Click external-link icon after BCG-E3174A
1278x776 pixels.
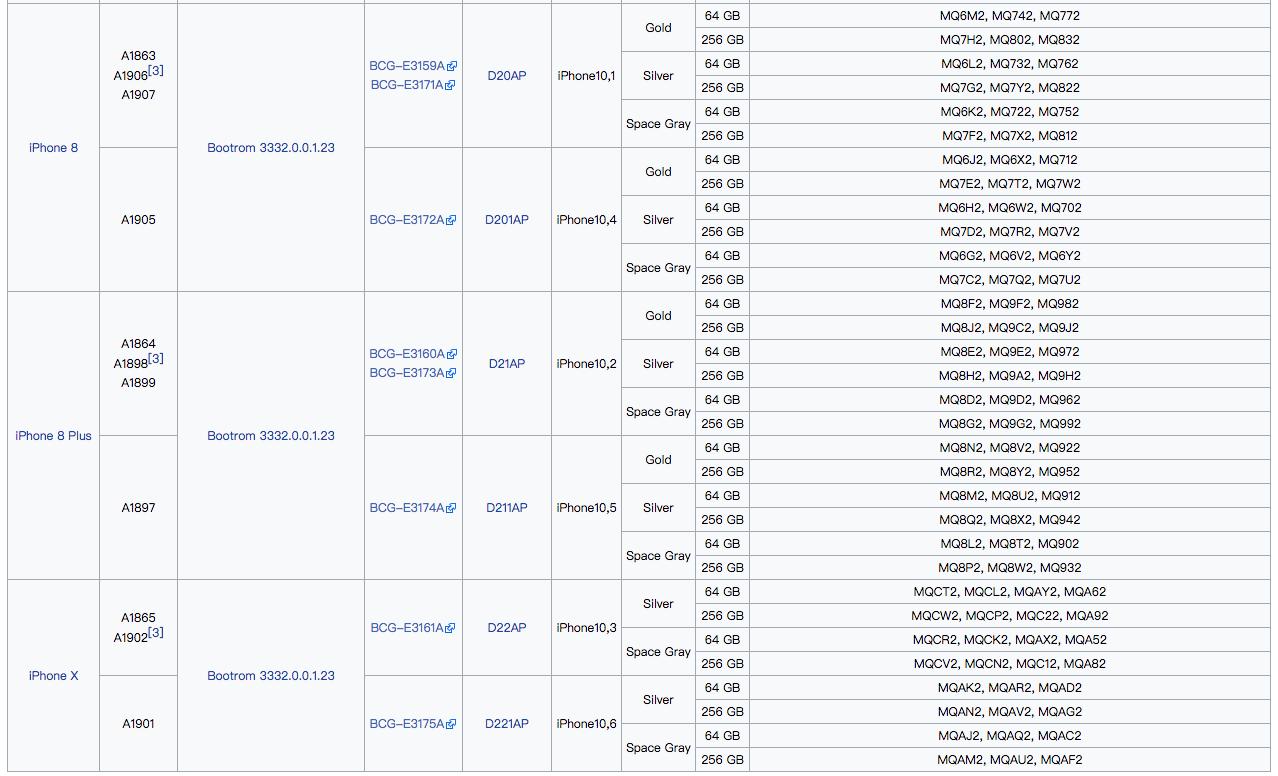(x=451, y=509)
